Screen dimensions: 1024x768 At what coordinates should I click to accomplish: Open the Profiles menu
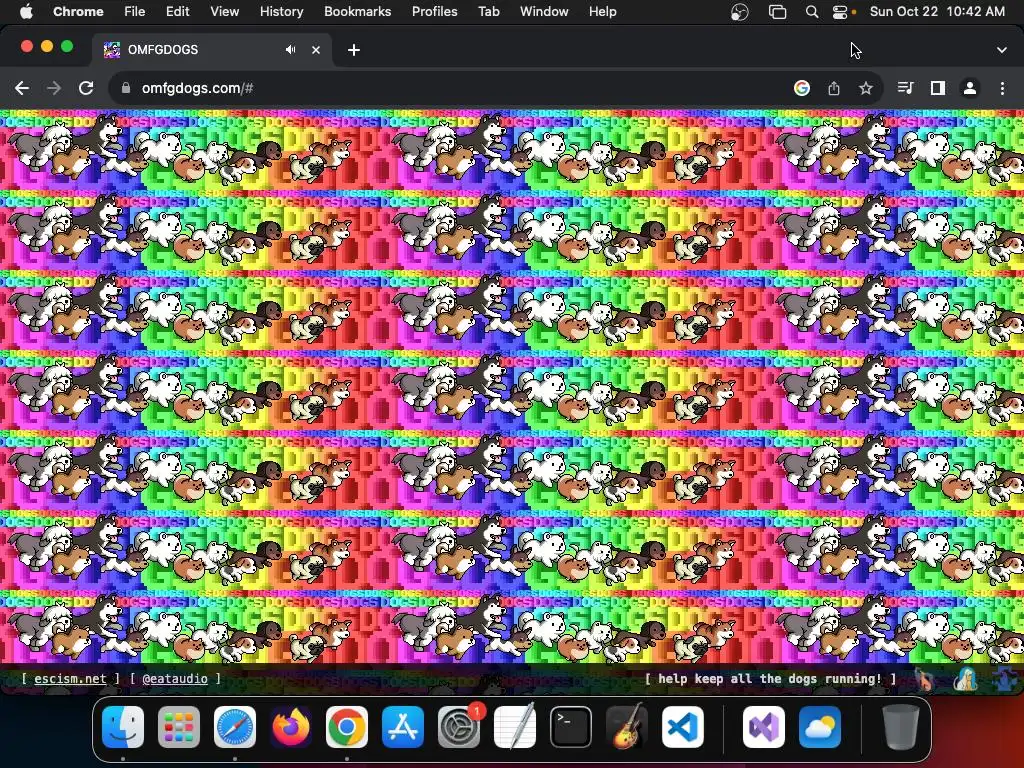[434, 12]
